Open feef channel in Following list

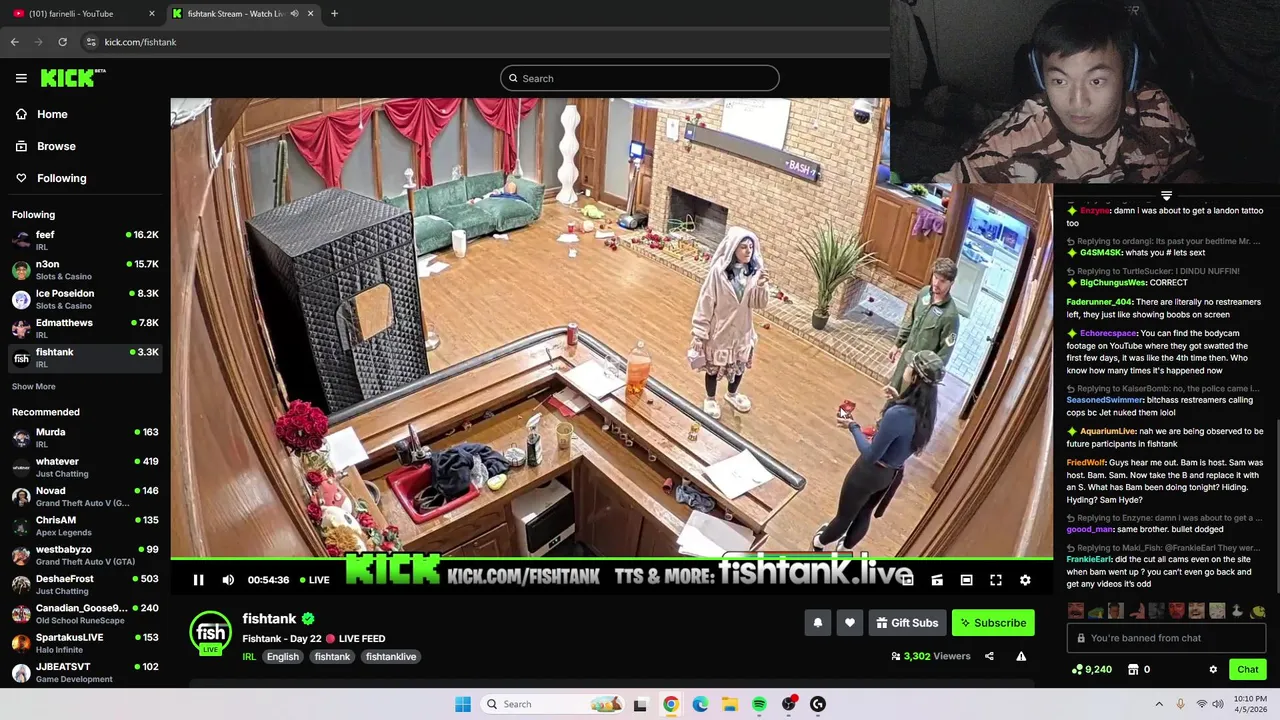pos(85,240)
